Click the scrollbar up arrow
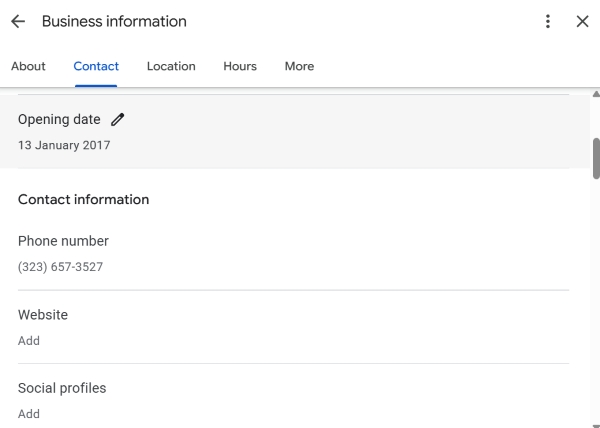Image resolution: width=600 pixels, height=428 pixels. pyautogui.click(x=596, y=94)
